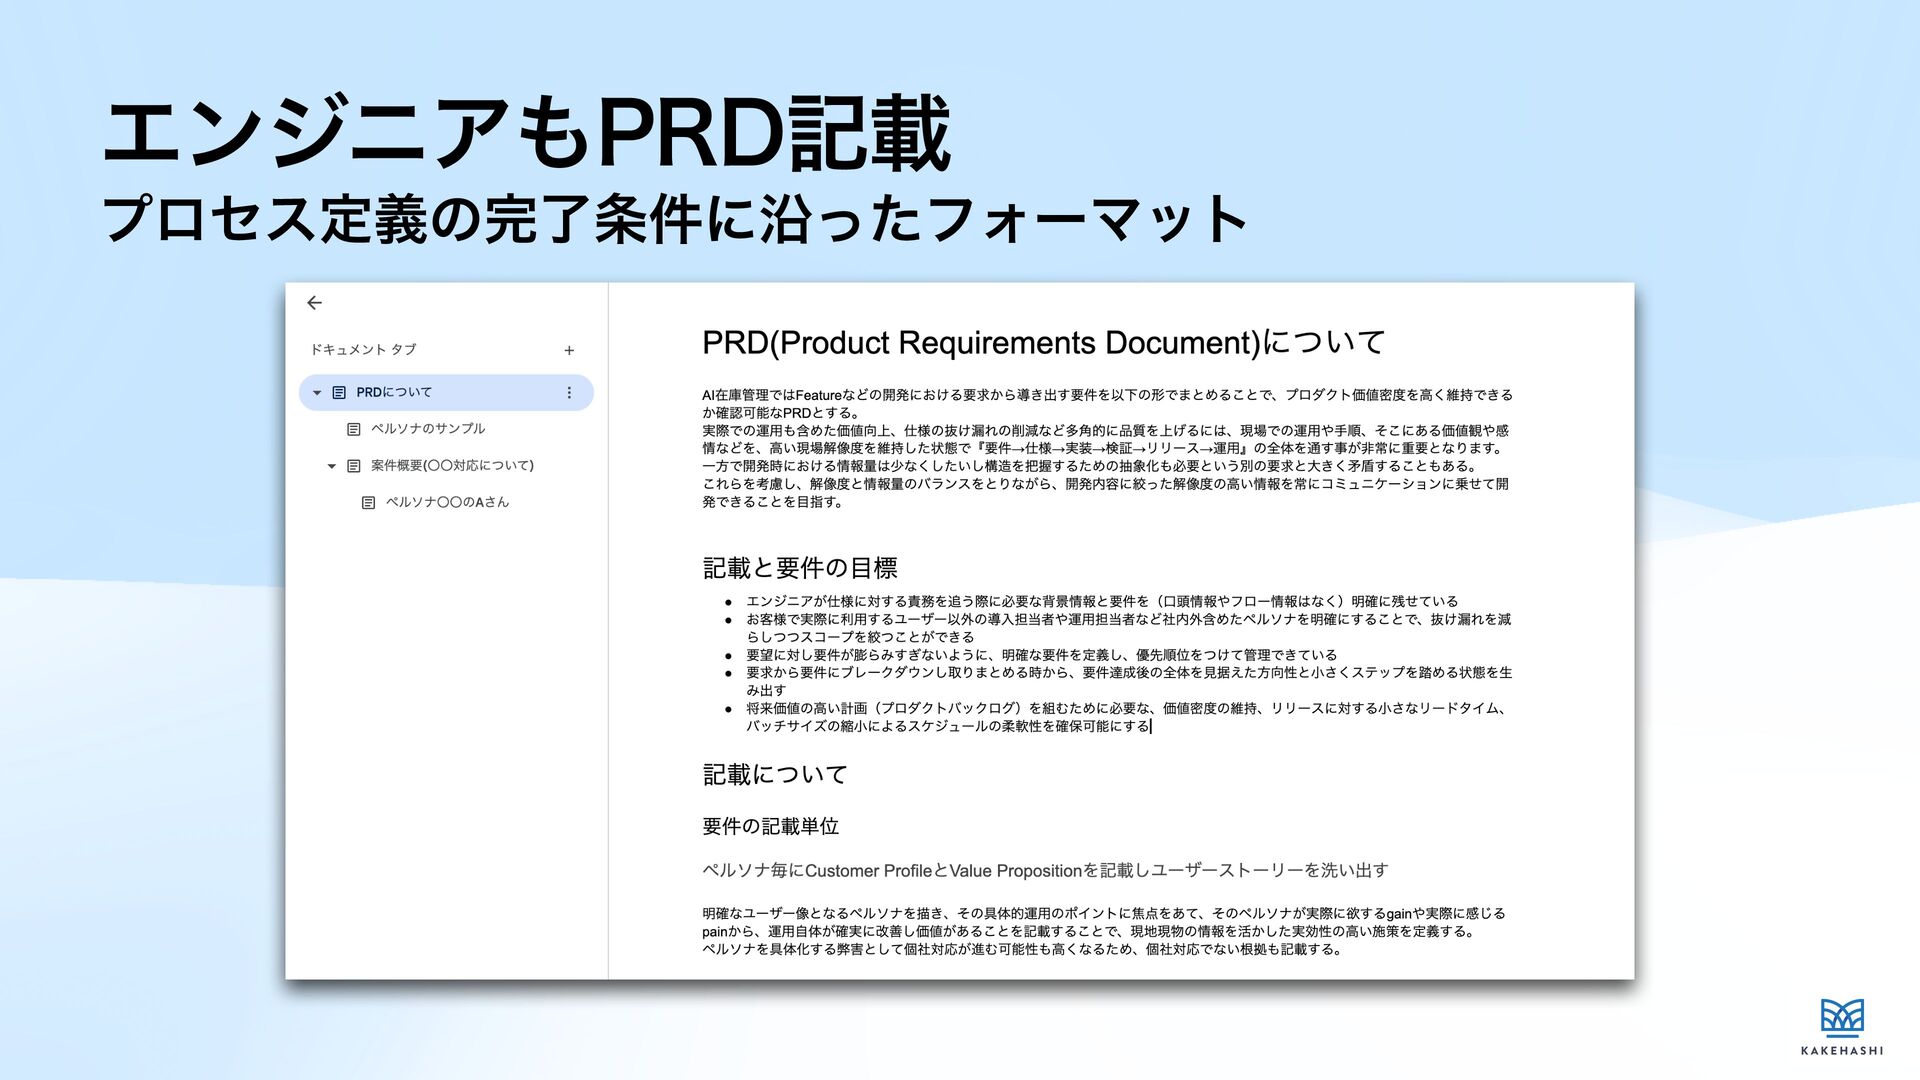1920x1080 pixels.
Task: Open the ペルソナのサンプル tab
Action: click(x=428, y=429)
